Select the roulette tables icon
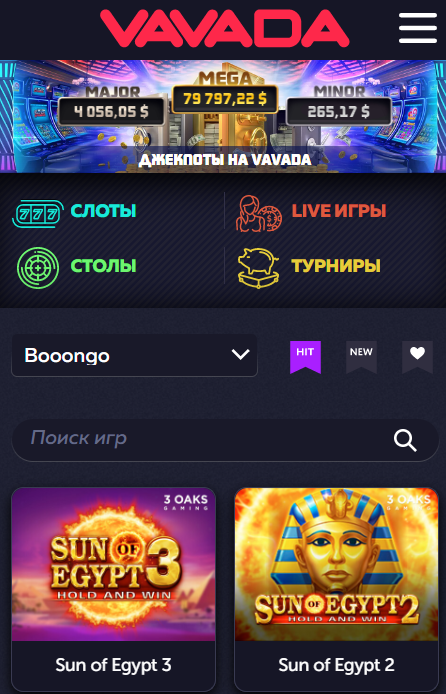The height and width of the screenshot is (694, 446). (38, 268)
